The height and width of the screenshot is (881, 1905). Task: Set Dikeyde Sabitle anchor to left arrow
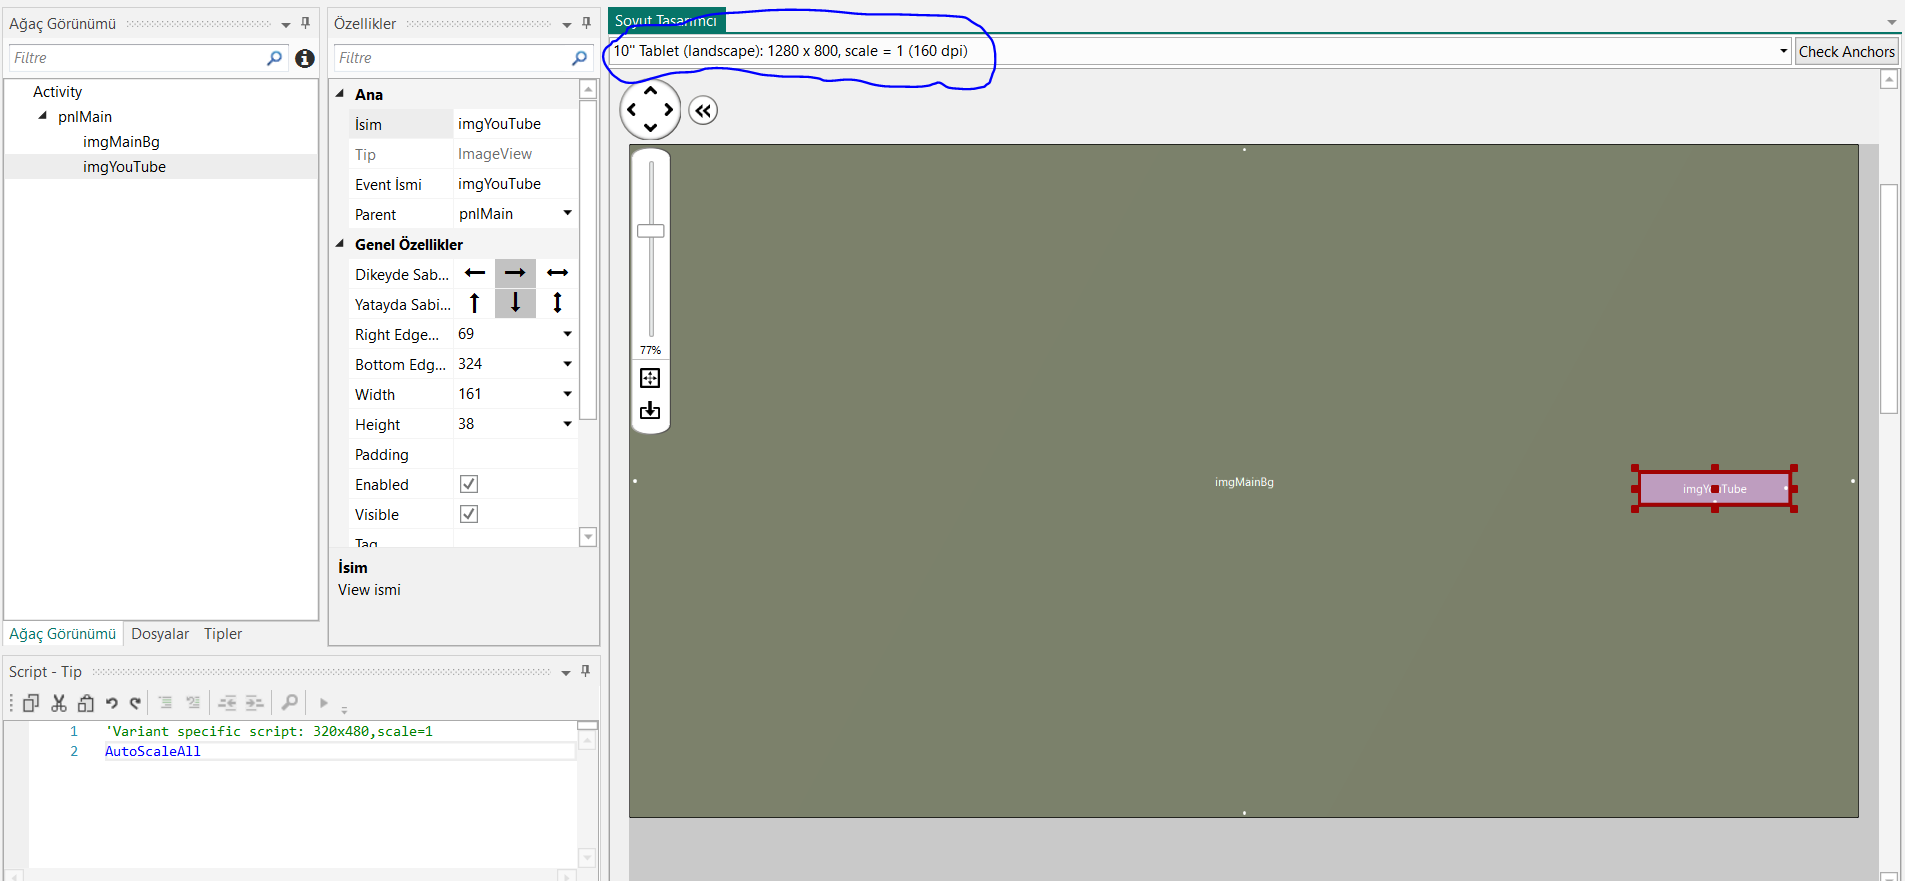point(475,273)
